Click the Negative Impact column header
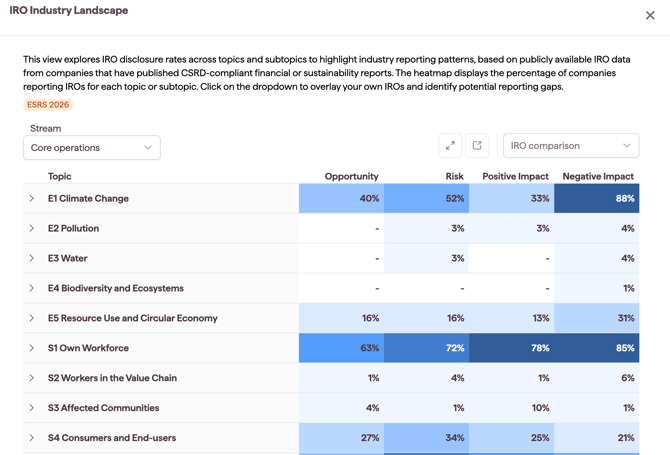Screen dimensions: 670x455 pos(598,176)
